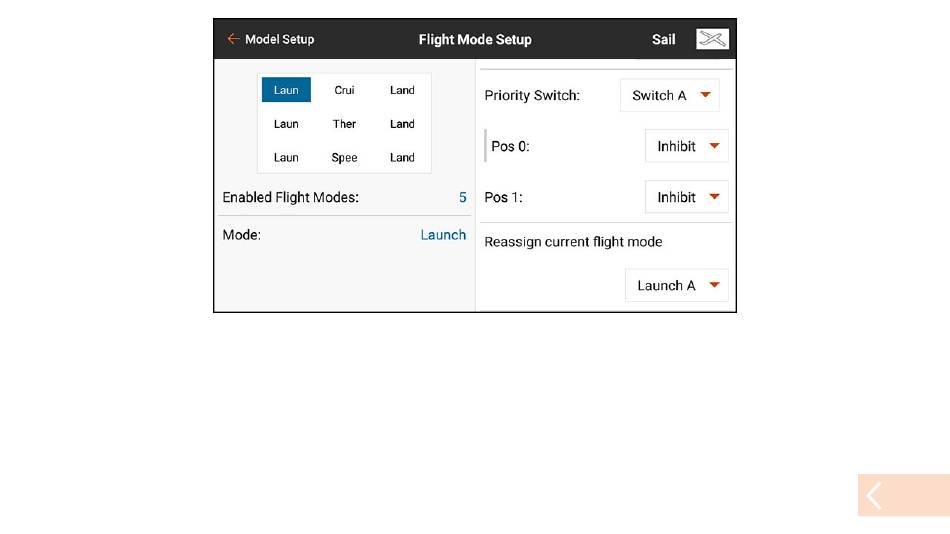Select the top-row Land mode cell
Viewport: 950px width, 534px height.
[402, 90]
